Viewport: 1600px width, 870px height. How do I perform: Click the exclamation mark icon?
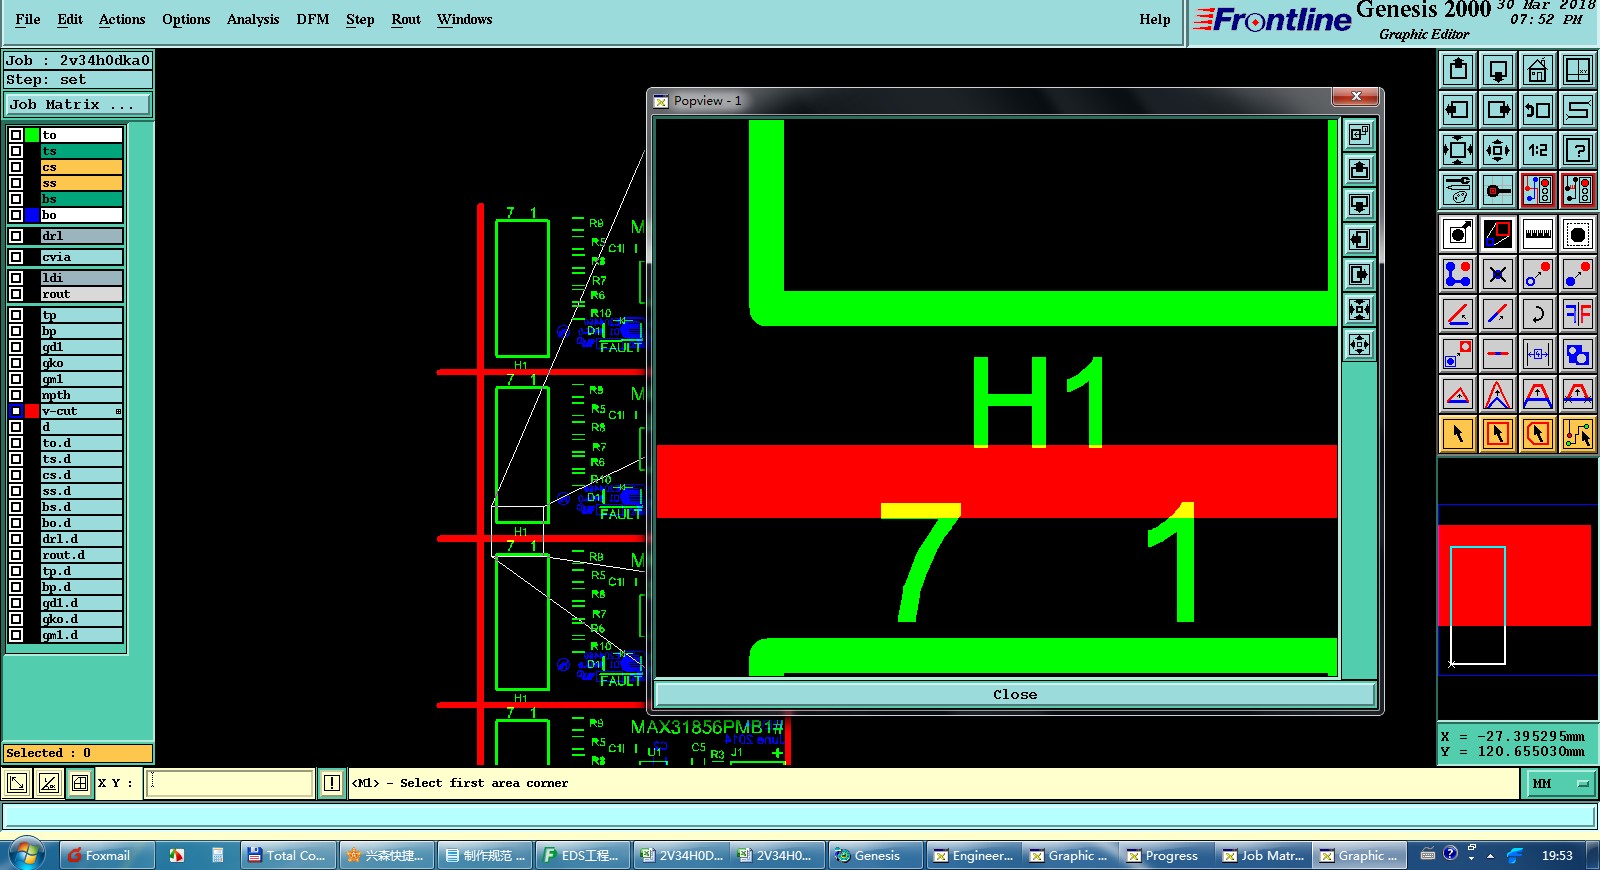pyautogui.click(x=332, y=783)
